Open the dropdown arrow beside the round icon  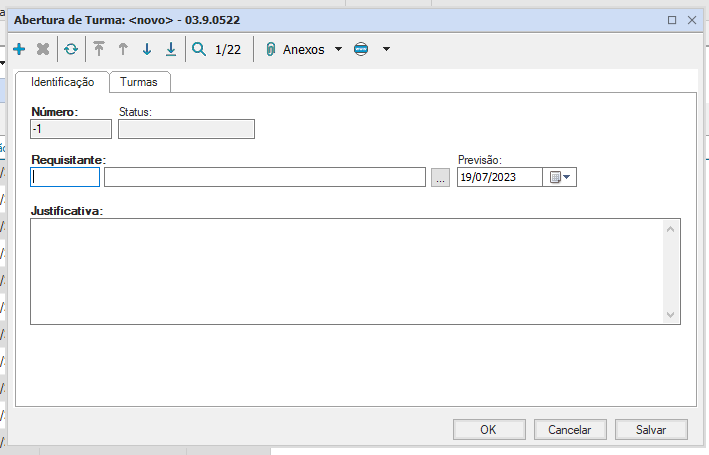[386, 49]
